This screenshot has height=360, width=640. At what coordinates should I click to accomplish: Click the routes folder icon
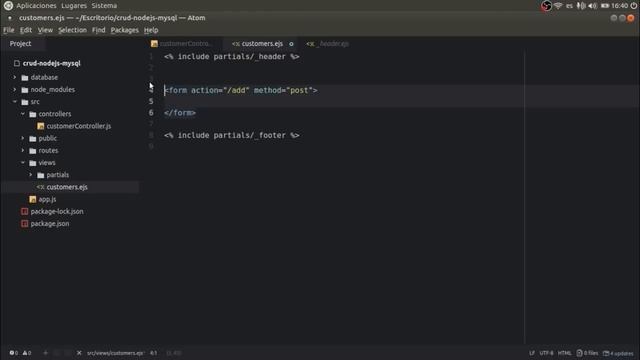click(x=33, y=151)
